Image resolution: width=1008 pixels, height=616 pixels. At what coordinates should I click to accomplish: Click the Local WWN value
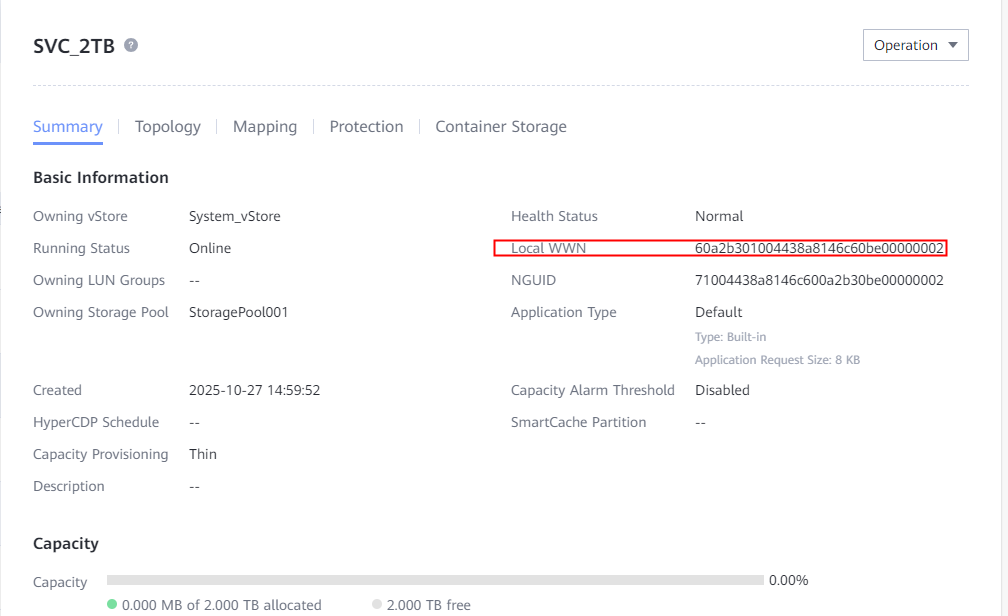(x=819, y=248)
